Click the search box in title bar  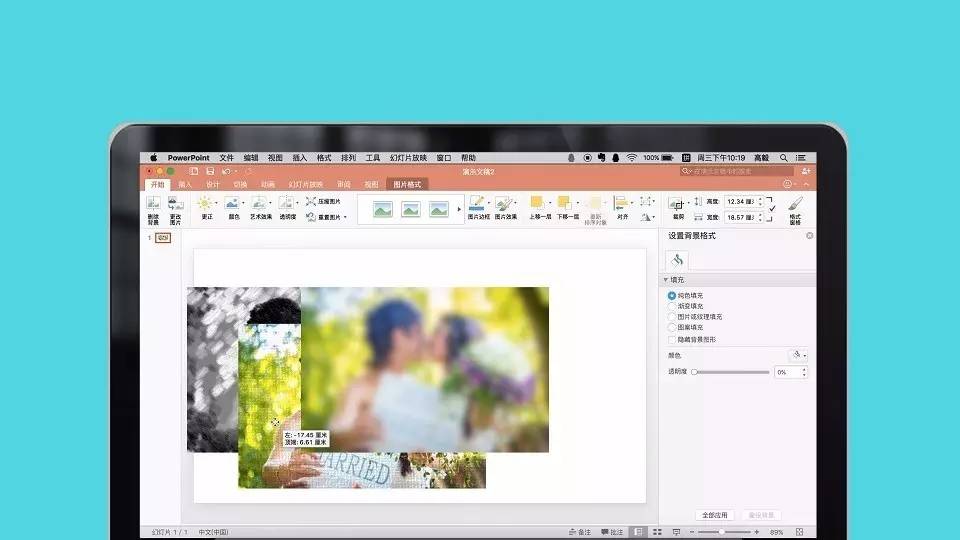pos(737,171)
